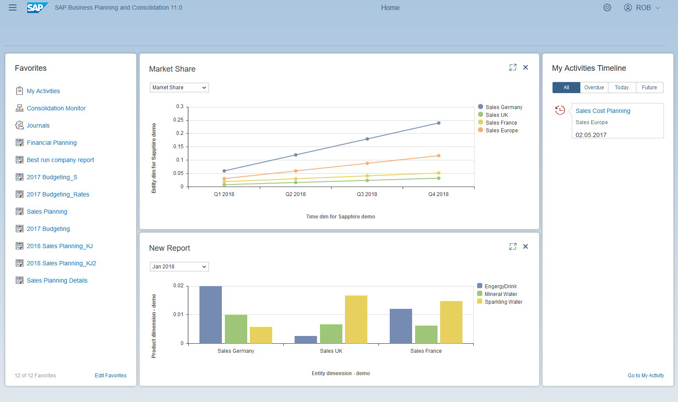Select the All timeline filter tab
The image size is (678, 402).
click(566, 87)
